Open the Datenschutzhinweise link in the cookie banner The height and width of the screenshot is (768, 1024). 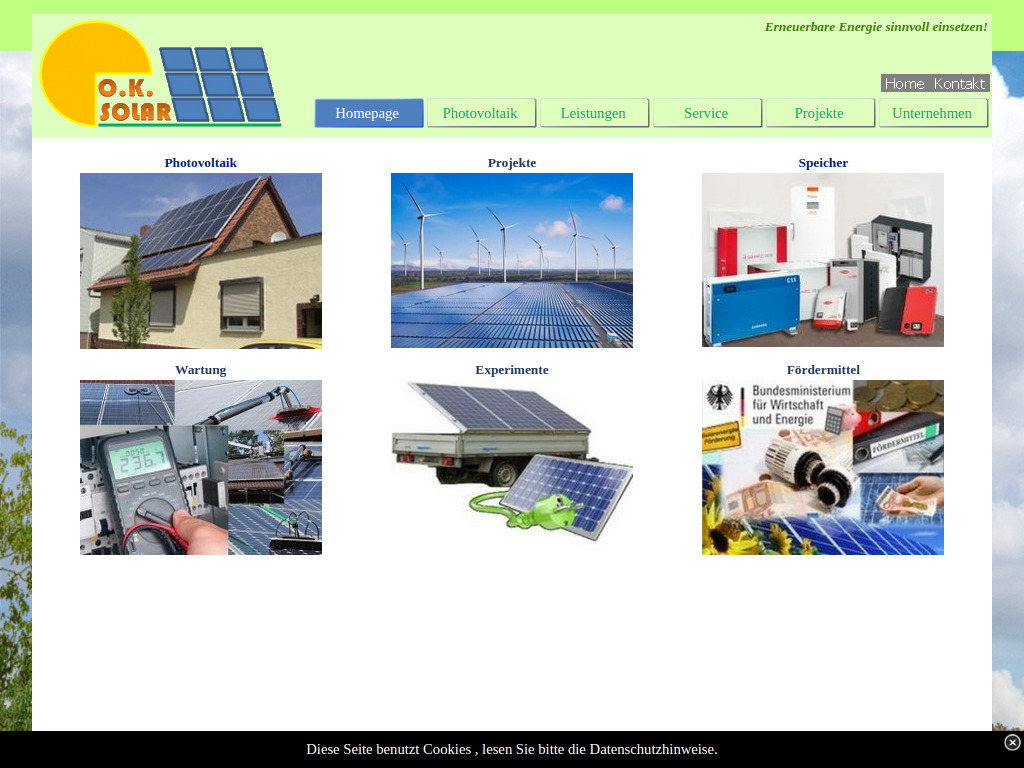click(654, 749)
